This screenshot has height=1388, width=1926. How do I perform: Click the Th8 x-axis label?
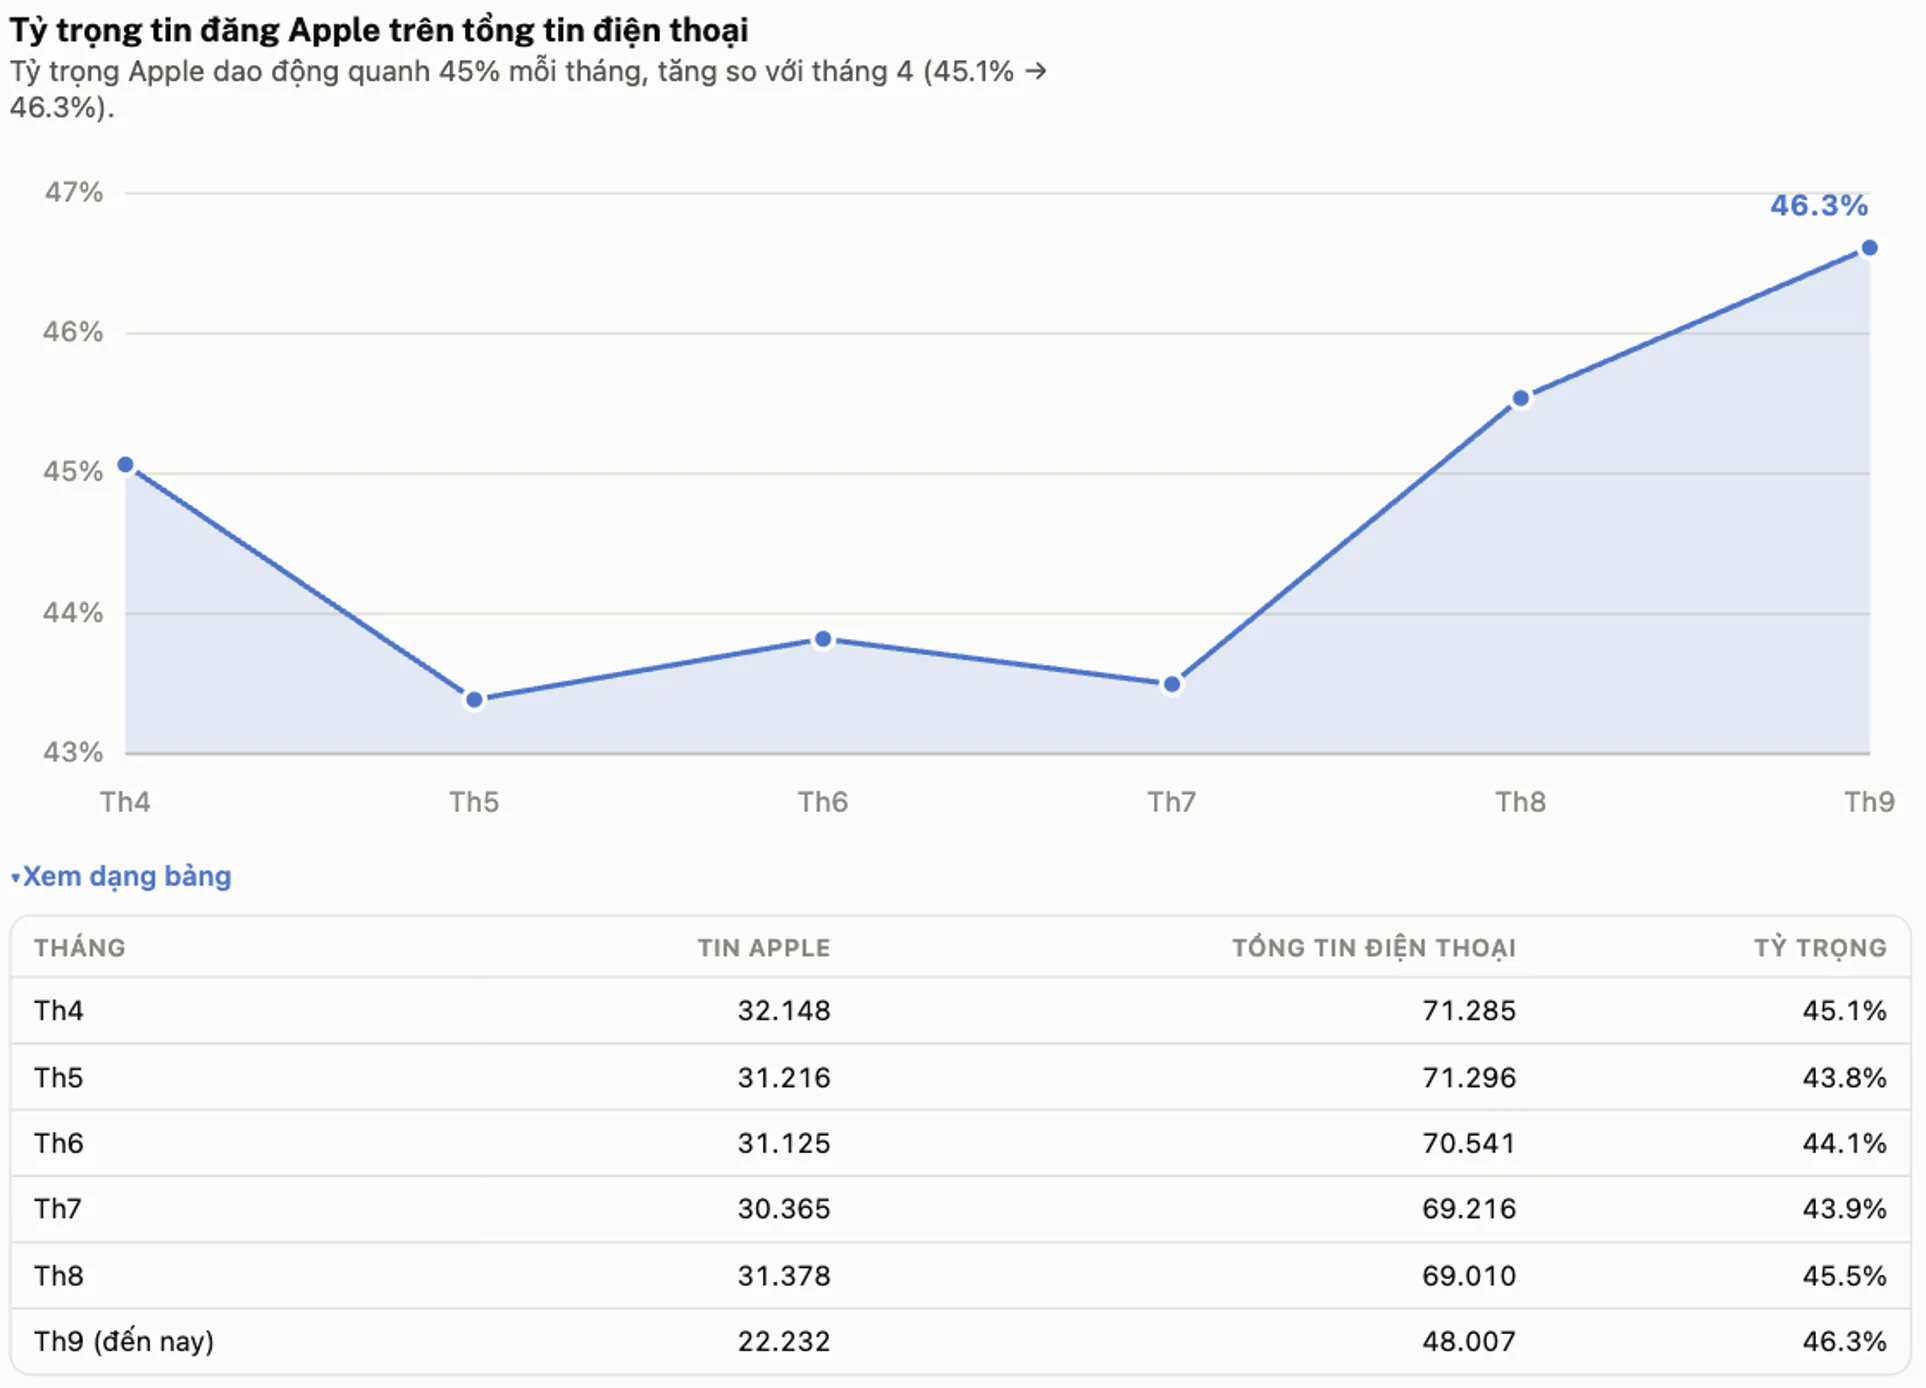click(1521, 802)
